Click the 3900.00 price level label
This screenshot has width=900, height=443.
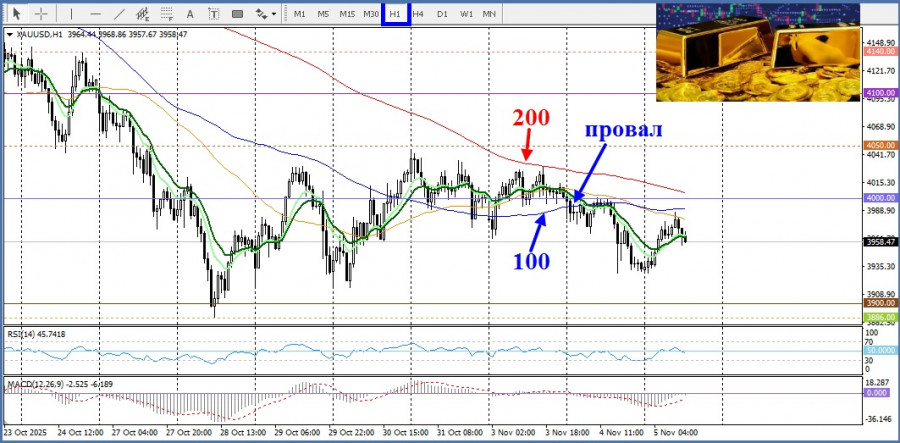[x=879, y=303]
